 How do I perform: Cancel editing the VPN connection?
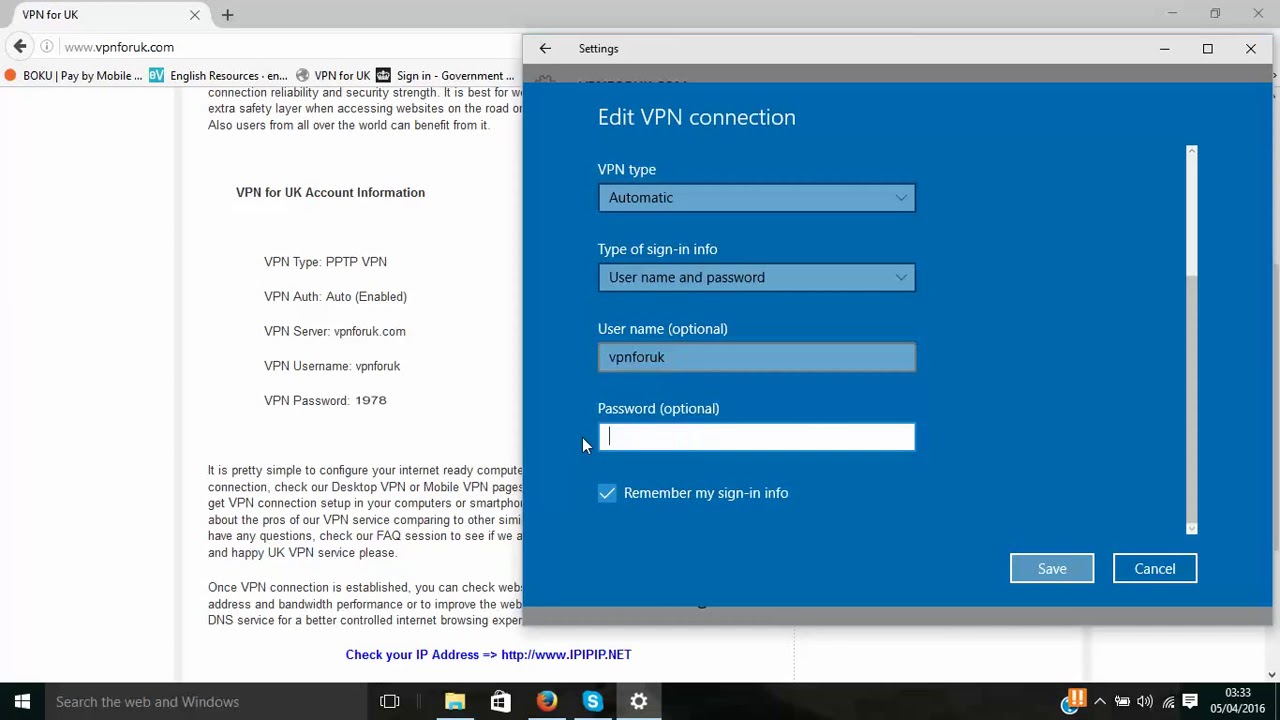1155,569
